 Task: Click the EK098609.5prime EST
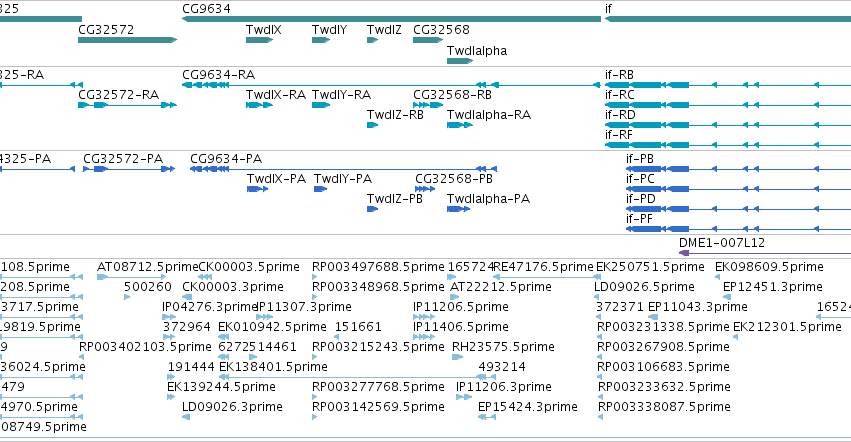(x=717, y=277)
